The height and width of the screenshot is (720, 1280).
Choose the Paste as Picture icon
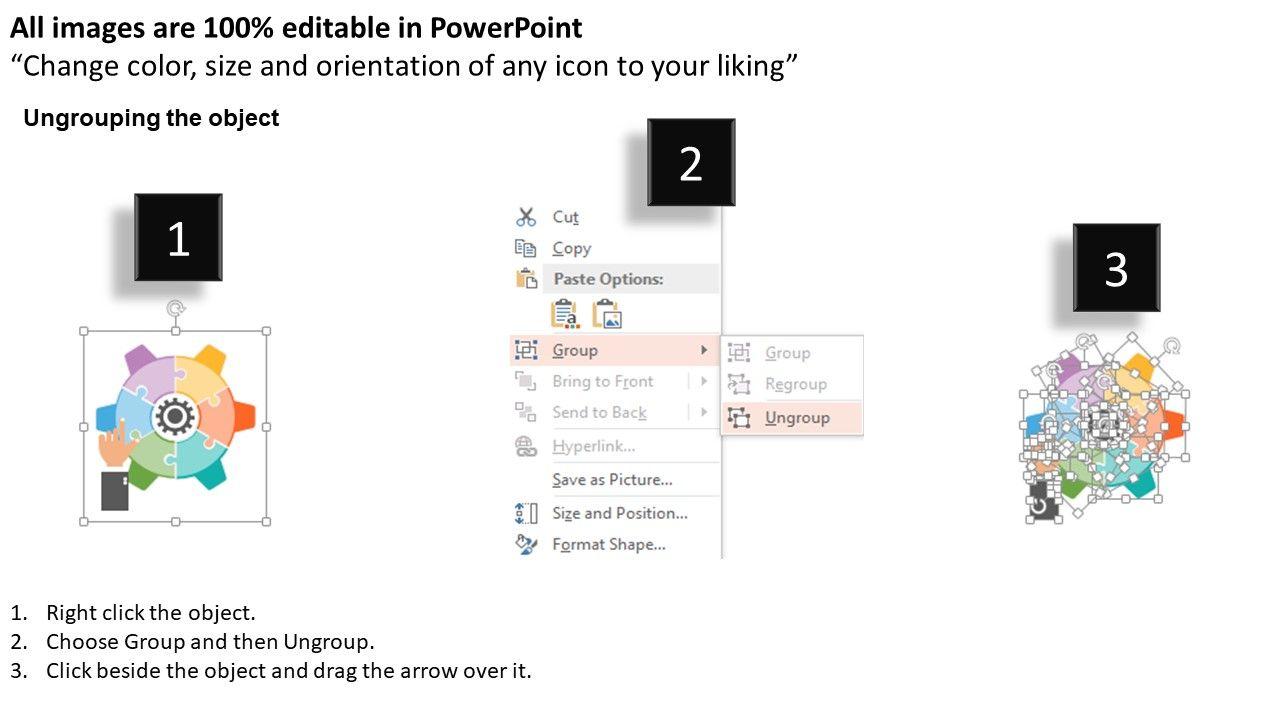[608, 314]
